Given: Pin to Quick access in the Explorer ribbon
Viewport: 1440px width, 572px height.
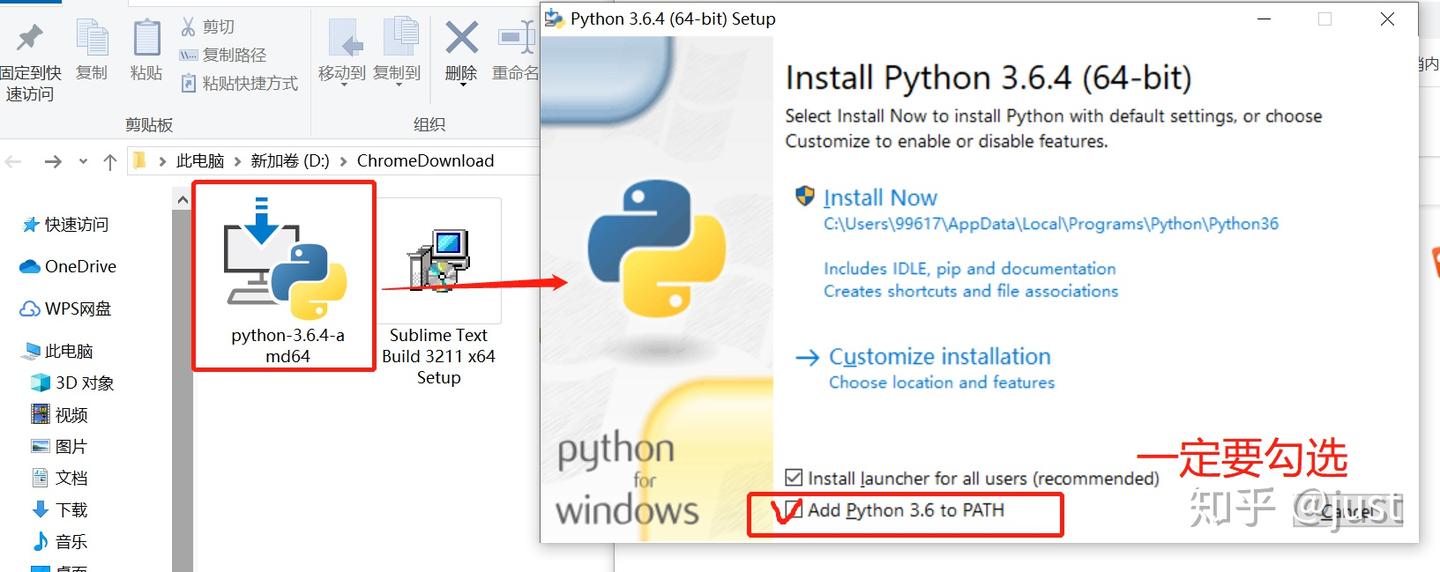Looking at the screenshot, I should pos(30,62).
